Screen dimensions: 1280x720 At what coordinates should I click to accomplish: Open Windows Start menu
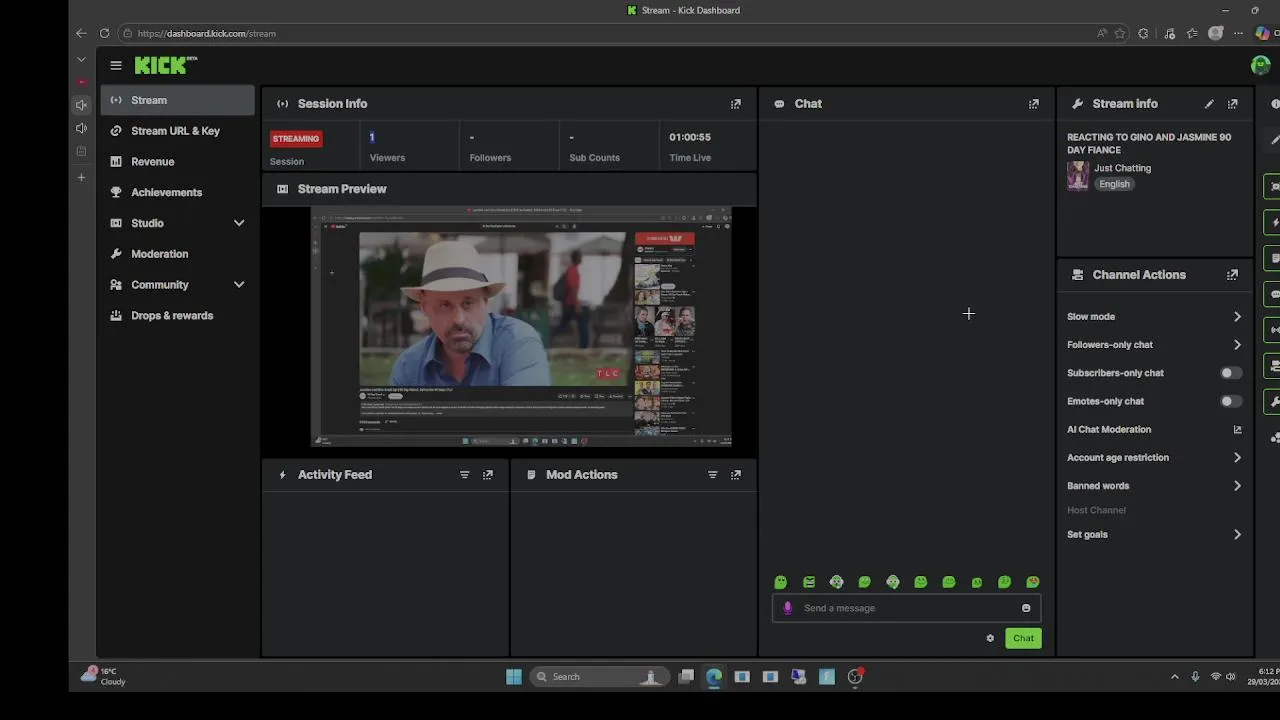[x=513, y=677]
